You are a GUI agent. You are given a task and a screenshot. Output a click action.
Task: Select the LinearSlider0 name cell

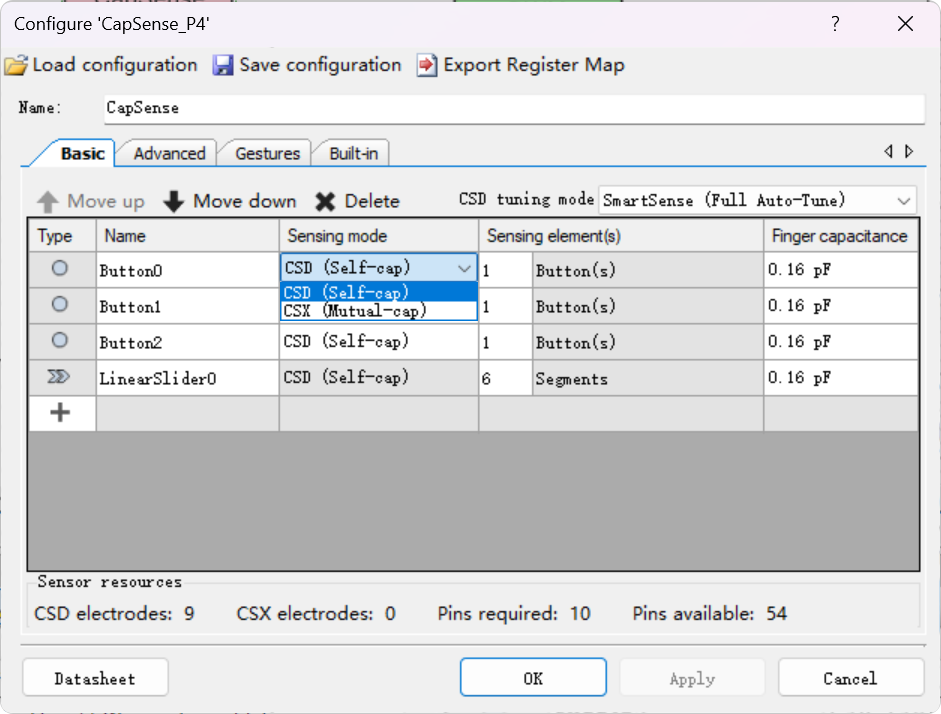[x=187, y=378]
